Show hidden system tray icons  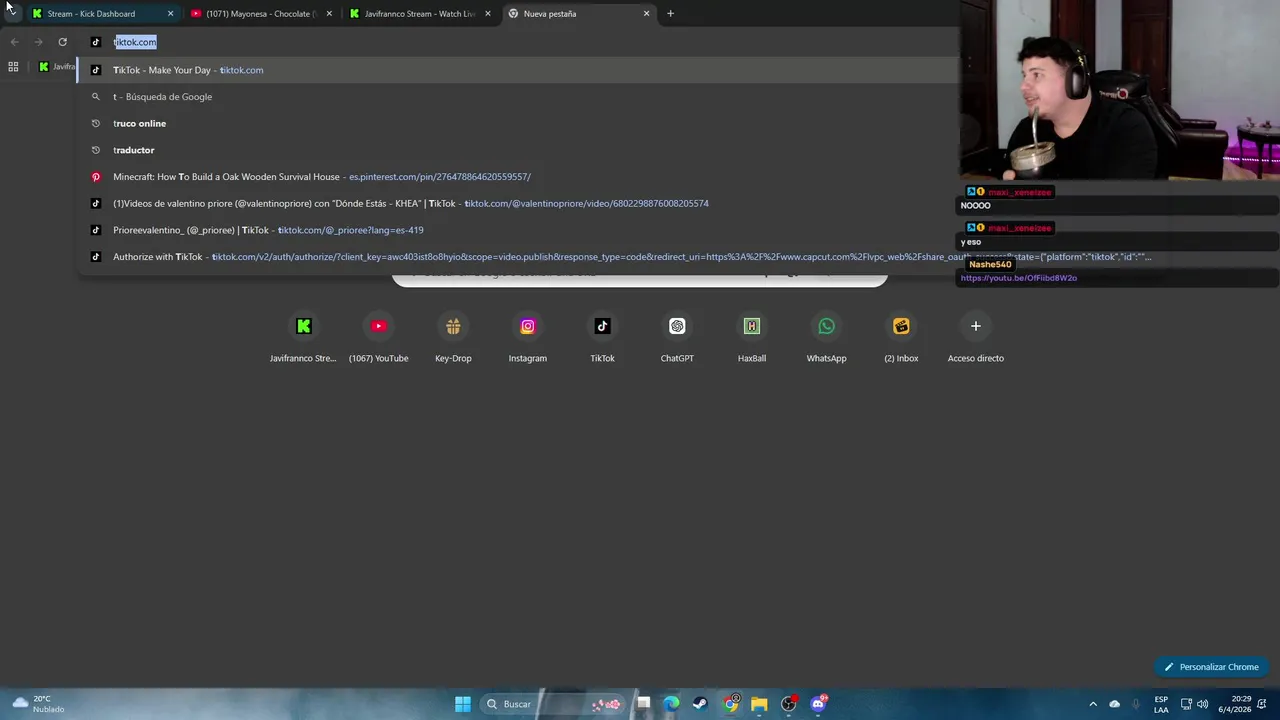(x=1093, y=704)
